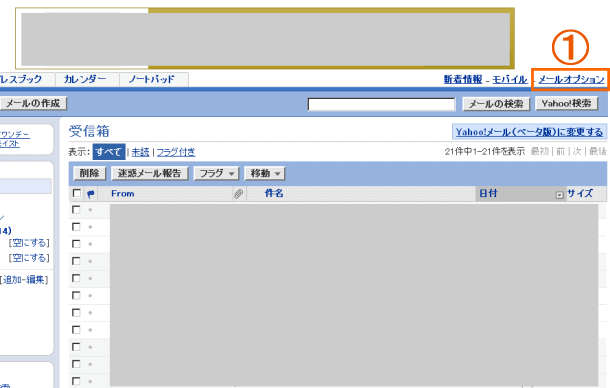The width and height of the screenshot is (610, 388).
Task: Show すべて messages filter
Action: tap(109, 152)
